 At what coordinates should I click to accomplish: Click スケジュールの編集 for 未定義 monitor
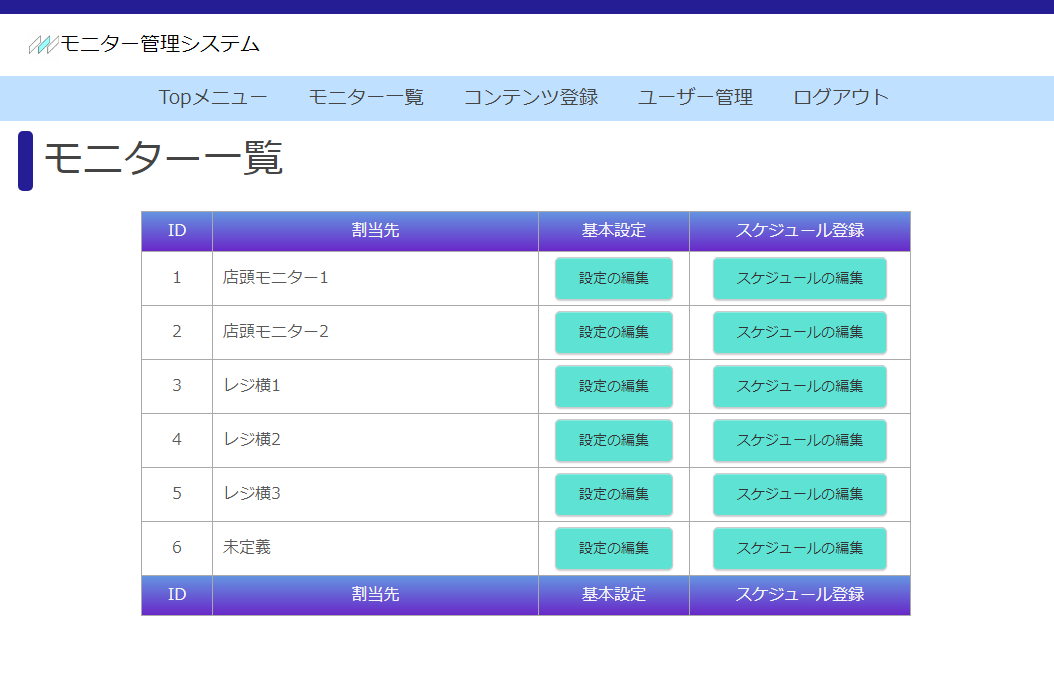coord(800,548)
